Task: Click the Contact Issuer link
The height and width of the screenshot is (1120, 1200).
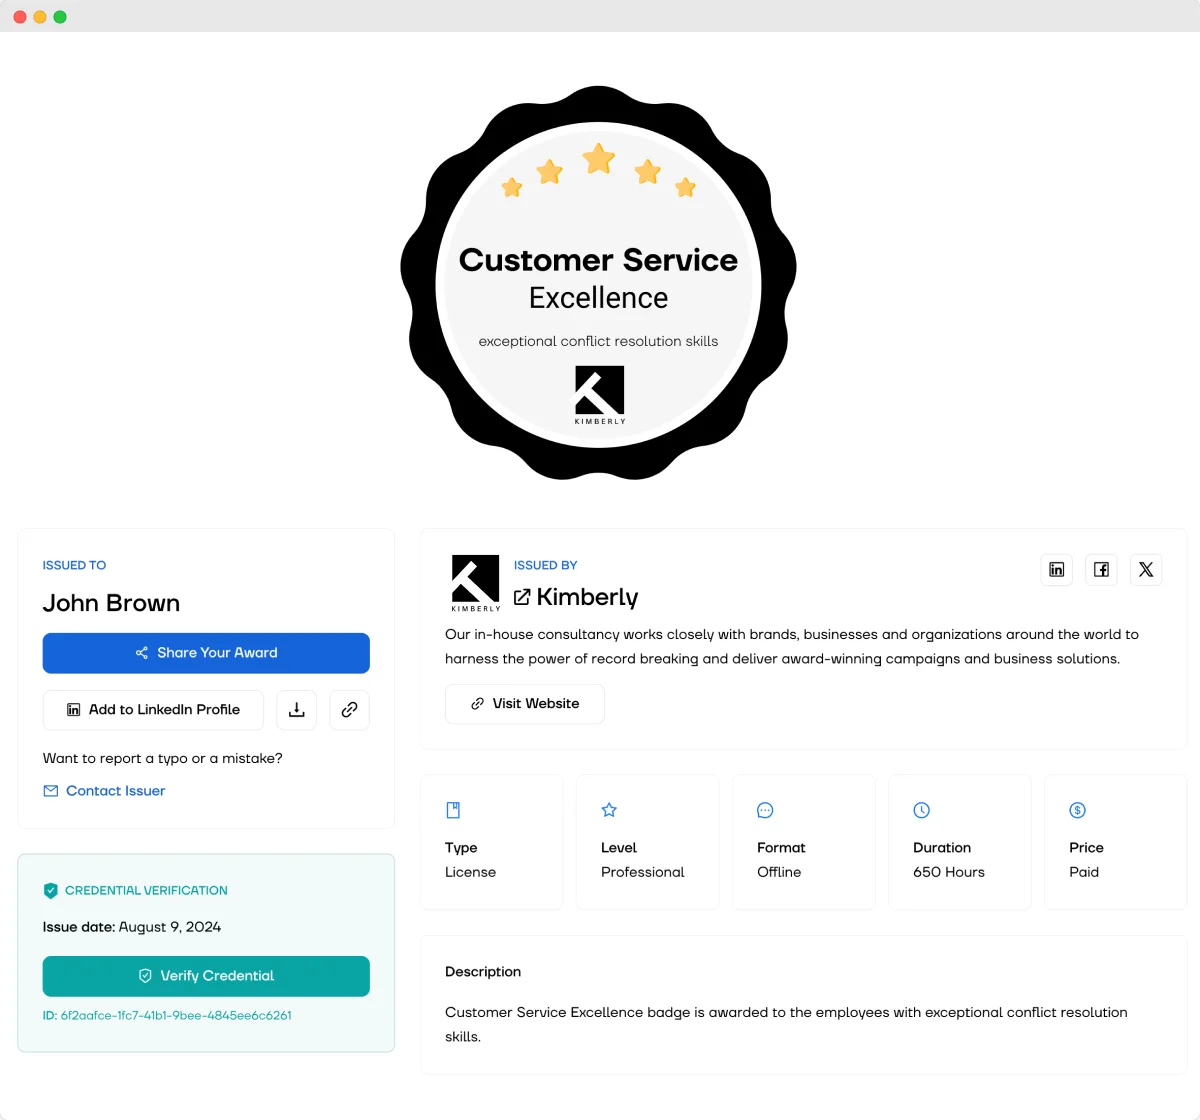Action: (x=115, y=790)
